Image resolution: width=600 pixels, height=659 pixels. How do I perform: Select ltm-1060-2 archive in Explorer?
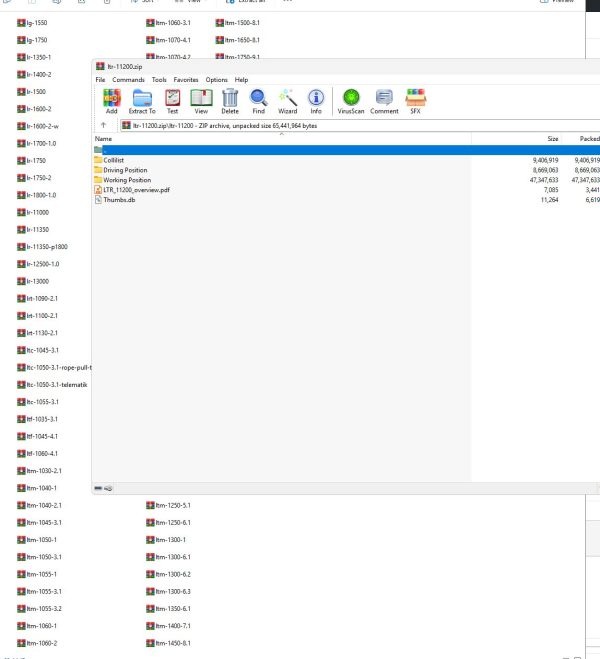click(x=37, y=643)
